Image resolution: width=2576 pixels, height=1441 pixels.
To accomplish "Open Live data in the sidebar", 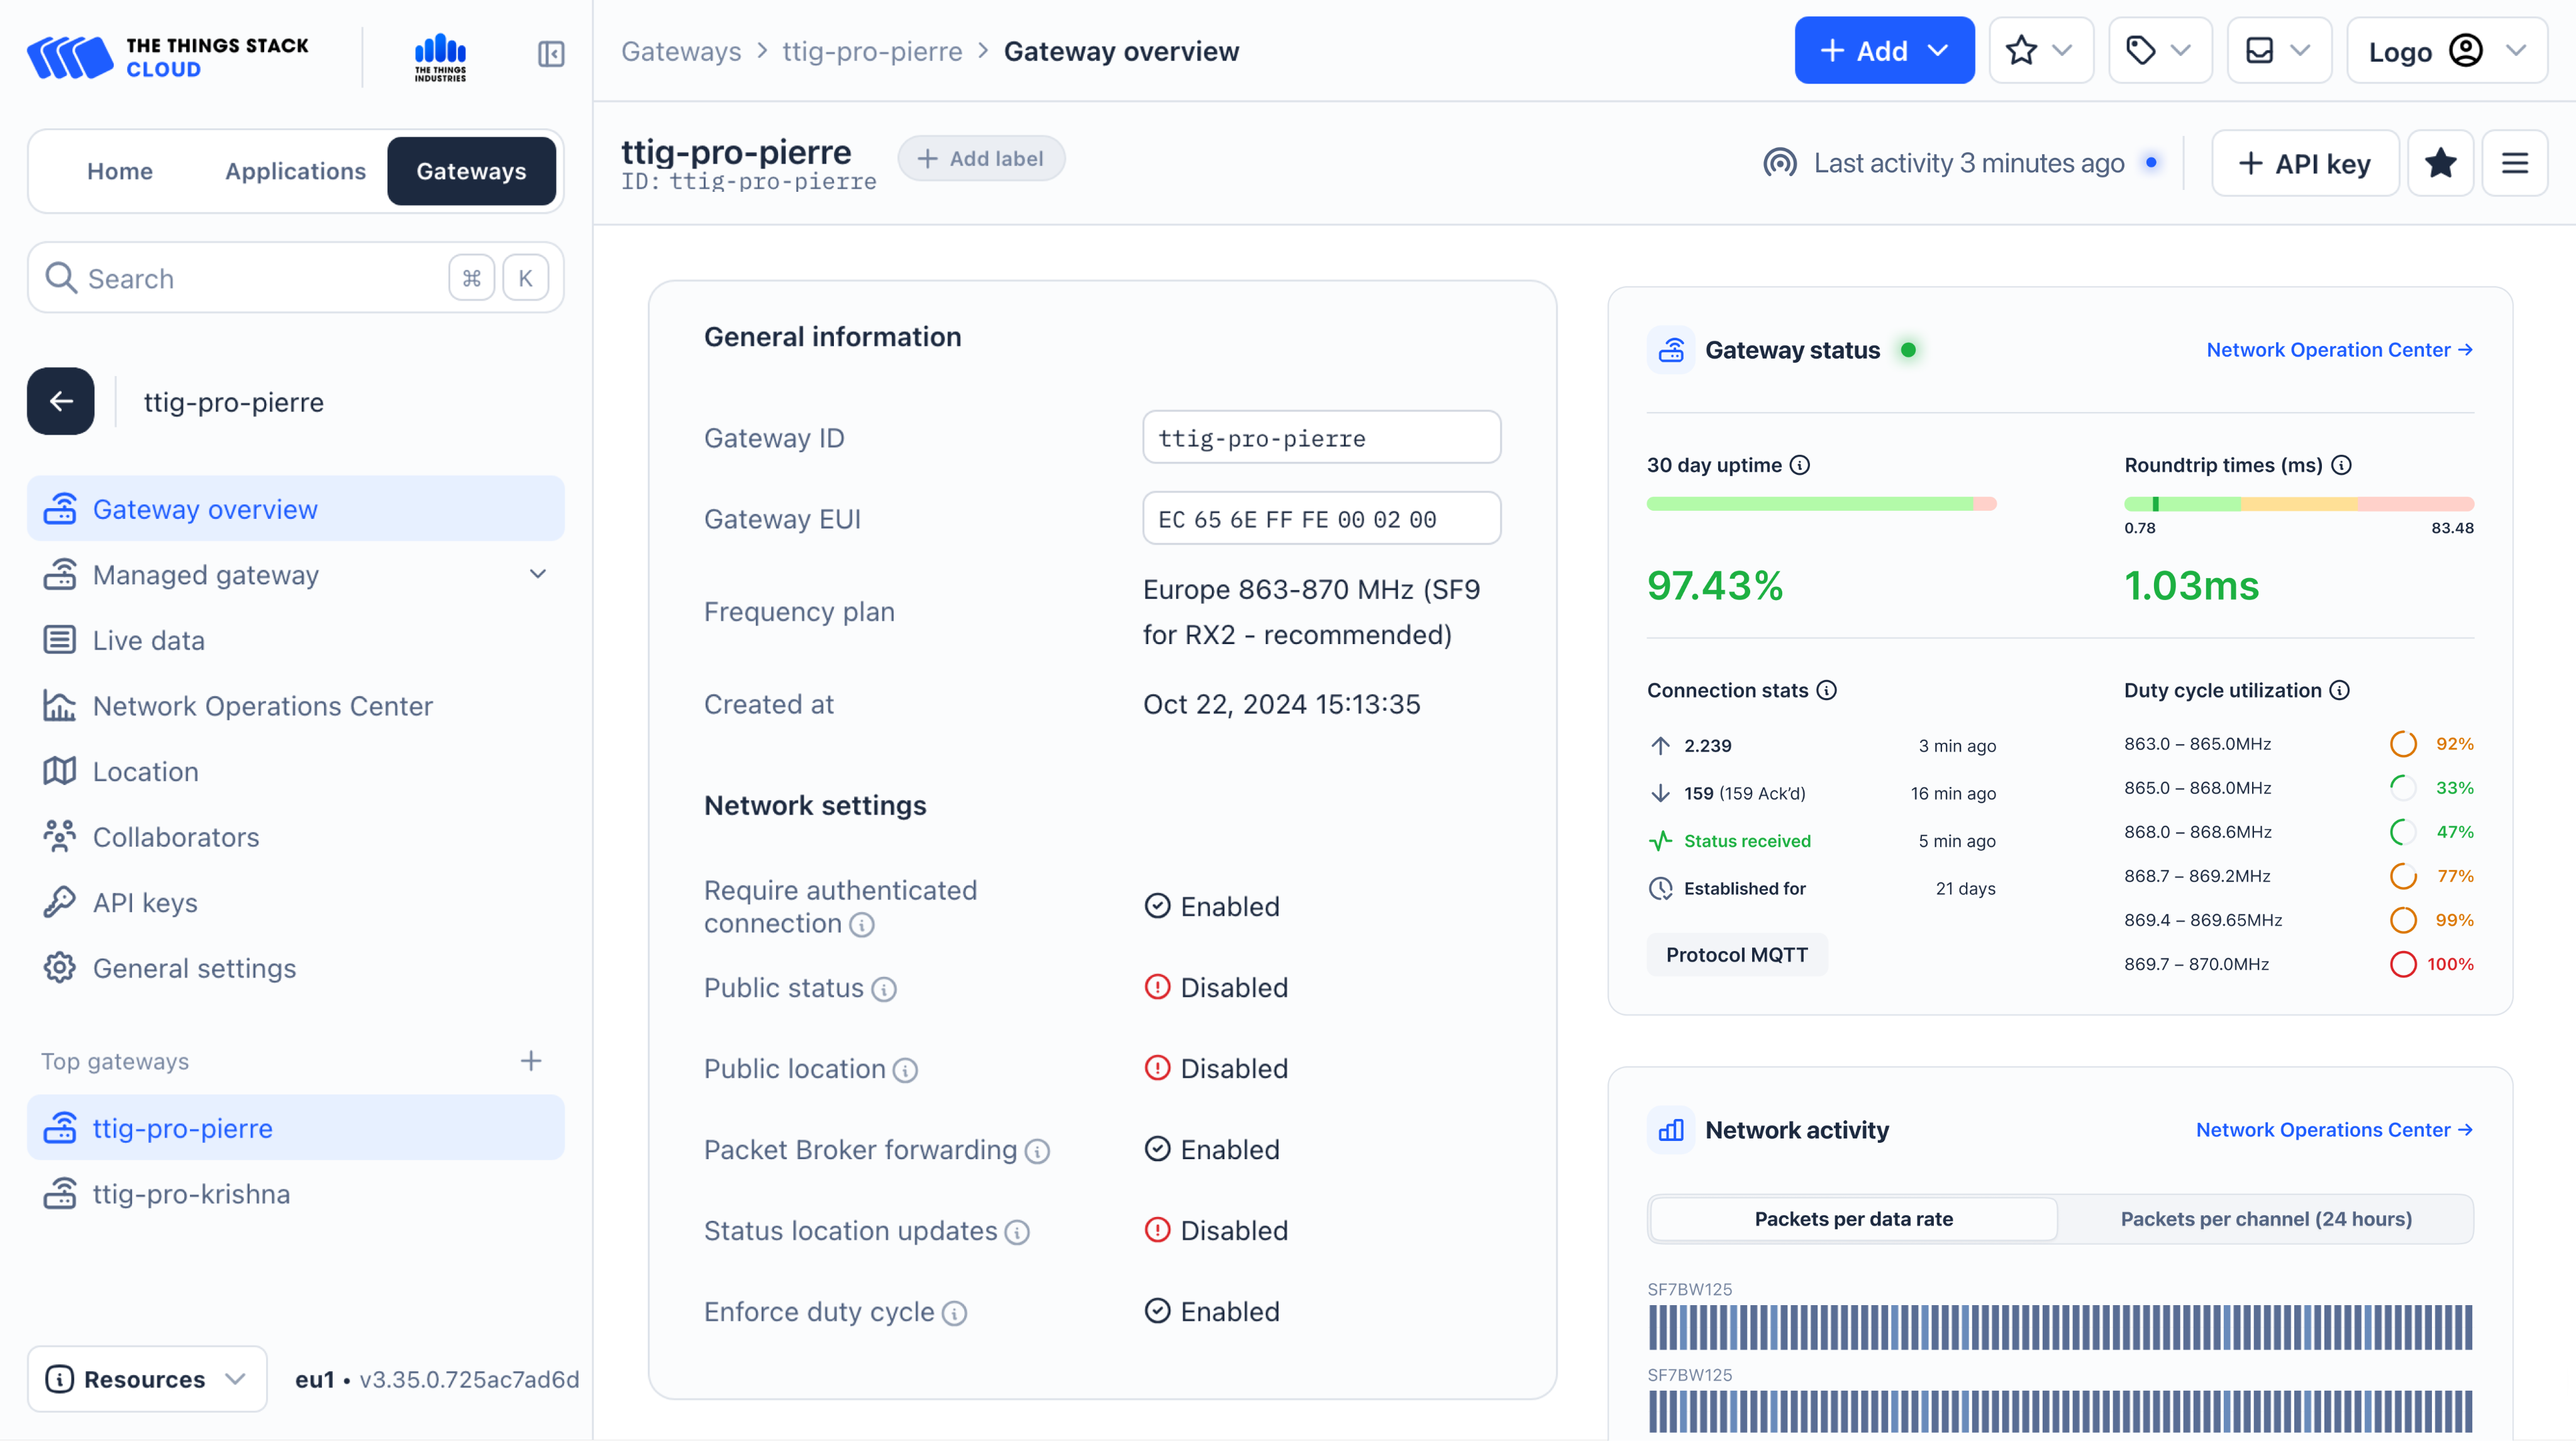I will [x=149, y=641].
